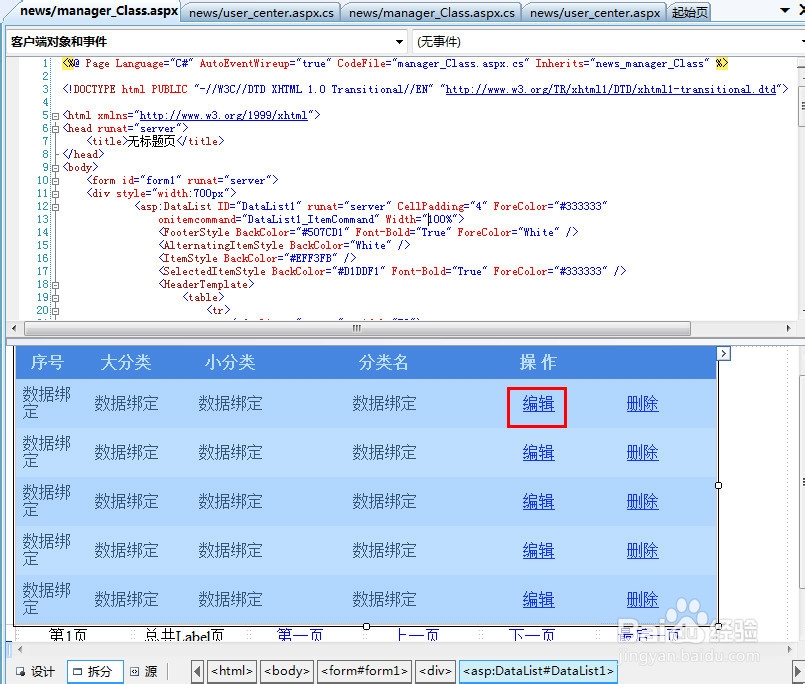The image size is (805, 684).
Task: Click 编辑 link in fourth data row
Action: click(x=538, y=551)
